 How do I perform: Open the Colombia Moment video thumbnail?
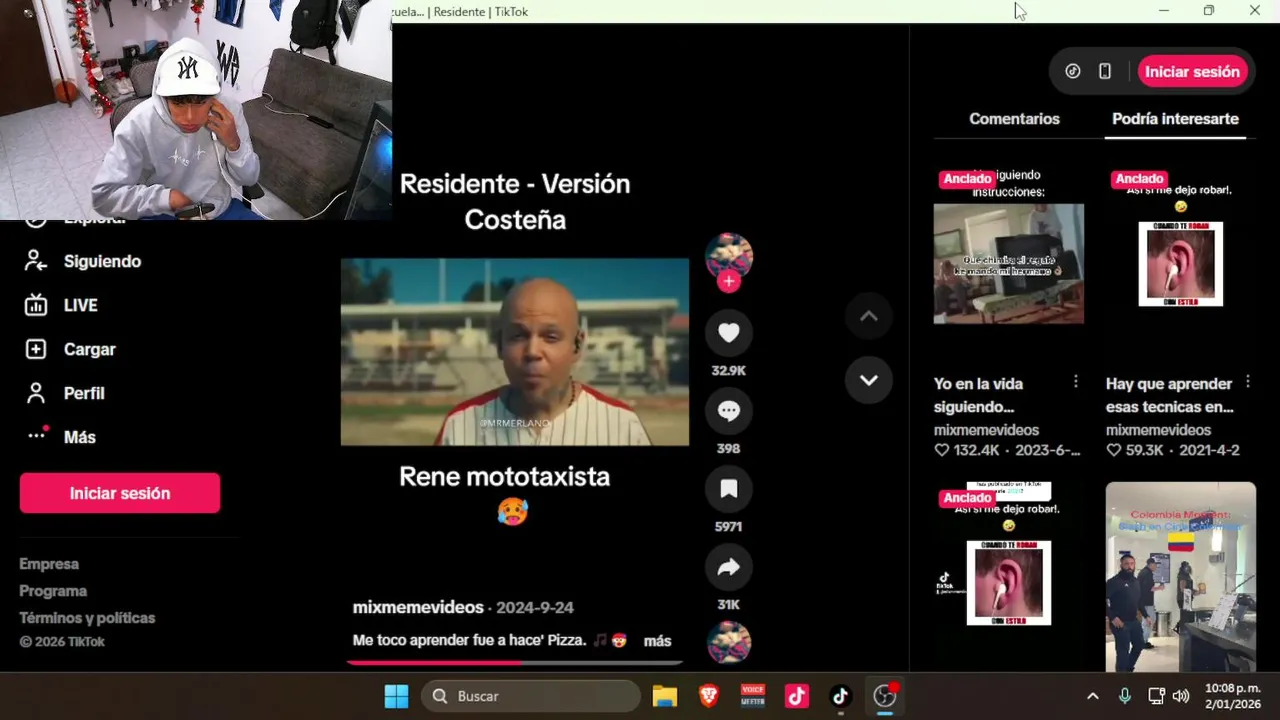coord(1180,577)
